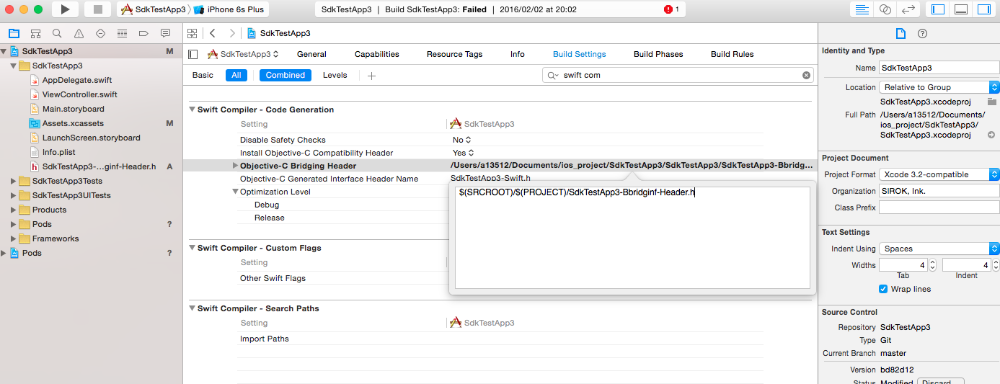
Task: Expand Objective-C Bridging Header setting
Action: pos(236,166)
